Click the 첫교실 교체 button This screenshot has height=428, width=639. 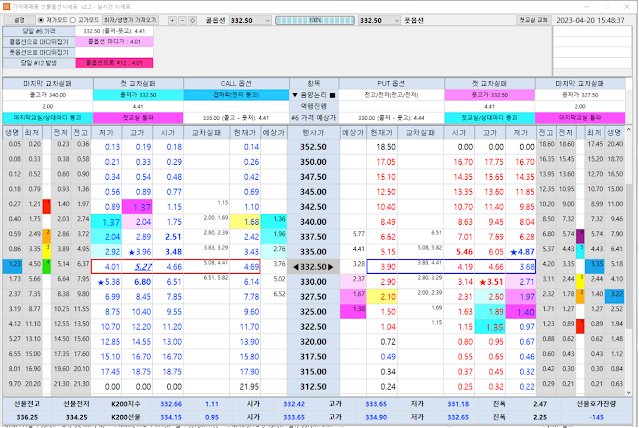click(533, 20)
